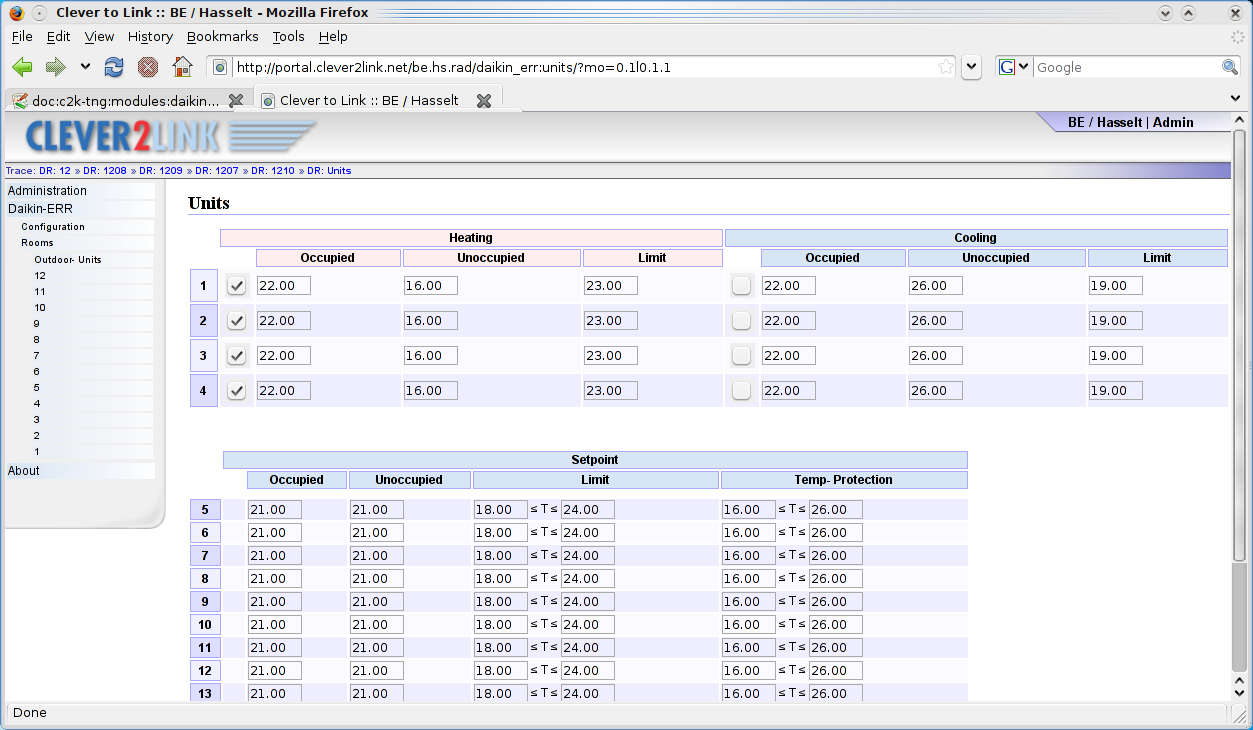This screenshot has width=1253, height=730.
Task: Click the page vertical scrollbar thumb
Action: click(1240, 345)
